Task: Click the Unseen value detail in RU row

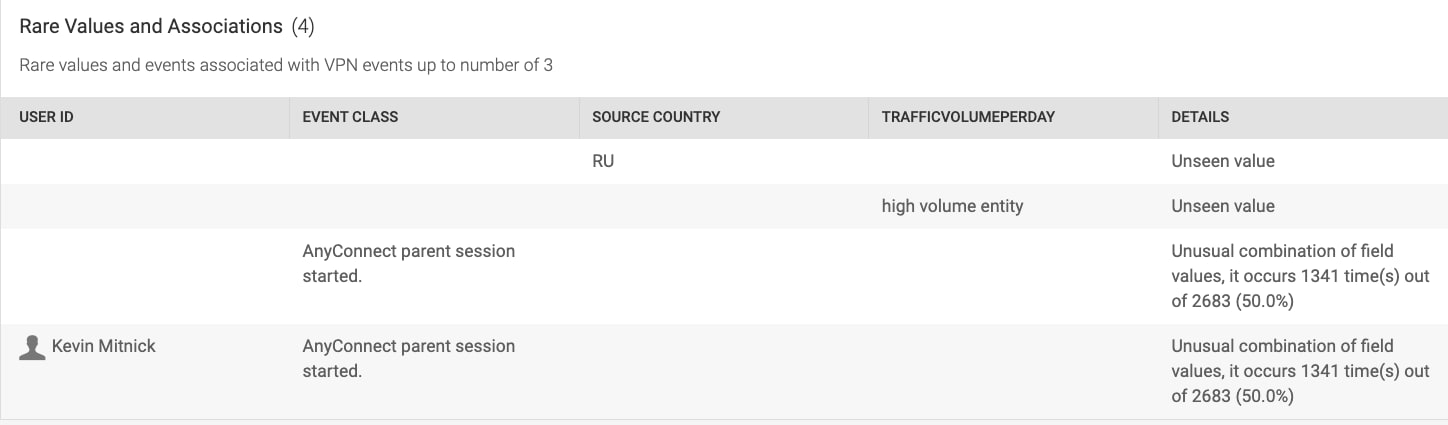Action: click(x=1223, y=160)
